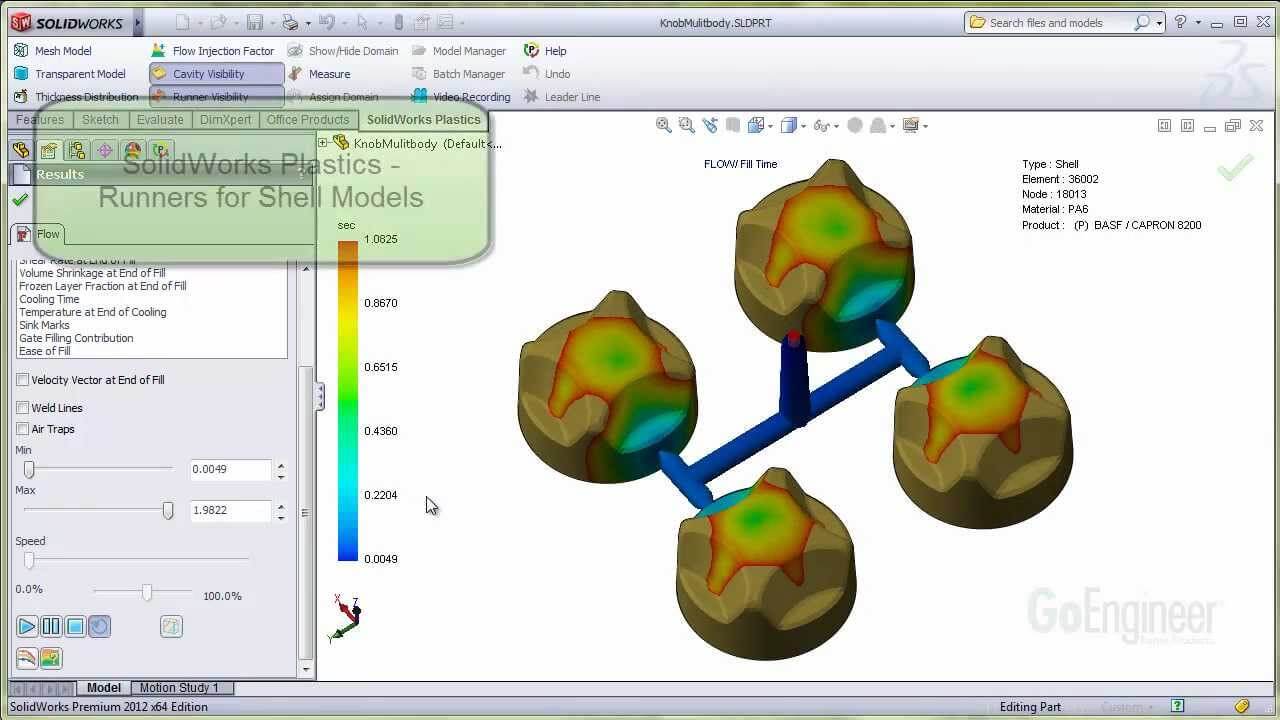This screenshot has height=720, width=1280.
Task: Switch to the Features tab
Action: pos(40,120)
